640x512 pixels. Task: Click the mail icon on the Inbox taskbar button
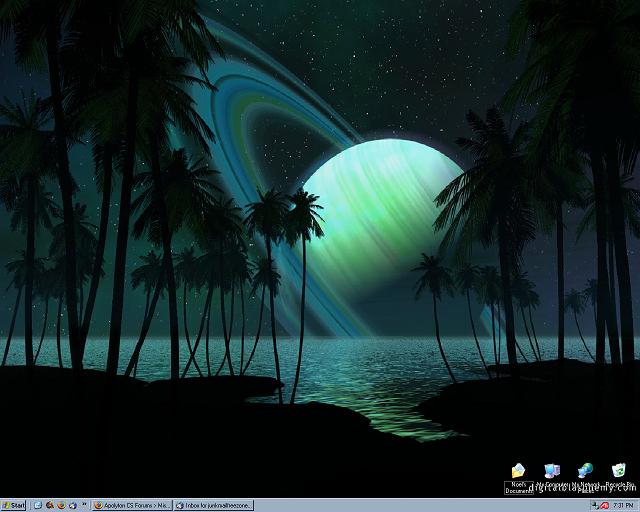click(x=179, y=506)
